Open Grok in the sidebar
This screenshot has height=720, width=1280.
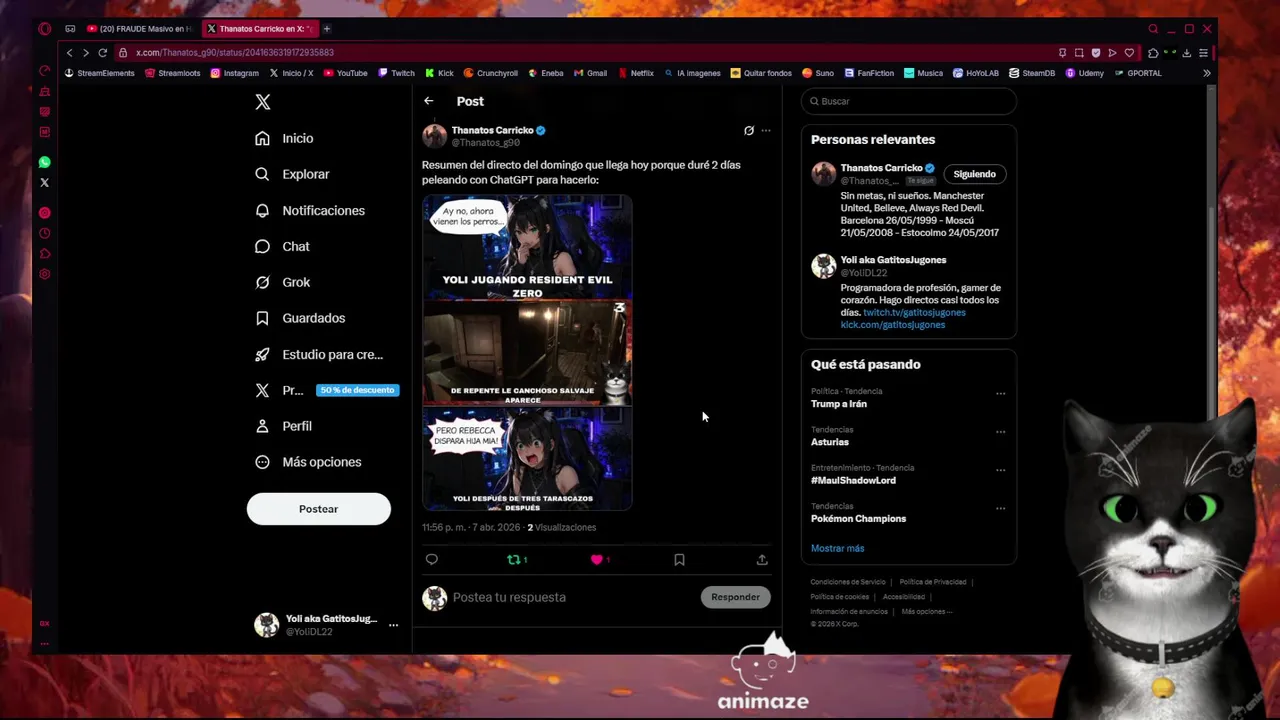(x=282, y=282)
